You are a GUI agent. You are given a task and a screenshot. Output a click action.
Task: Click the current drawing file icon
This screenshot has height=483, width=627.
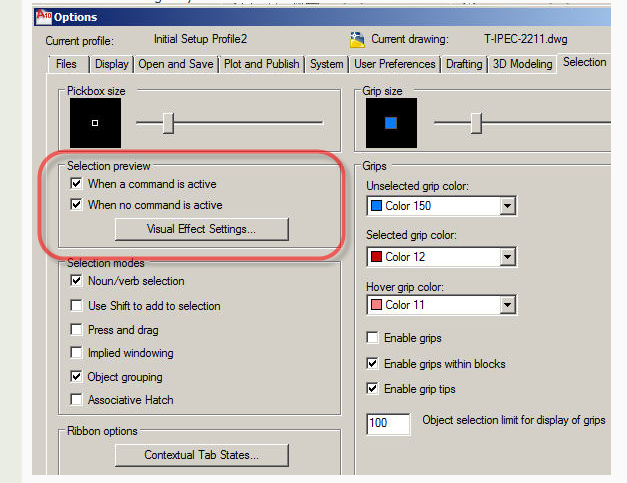(x=357, y=40)
